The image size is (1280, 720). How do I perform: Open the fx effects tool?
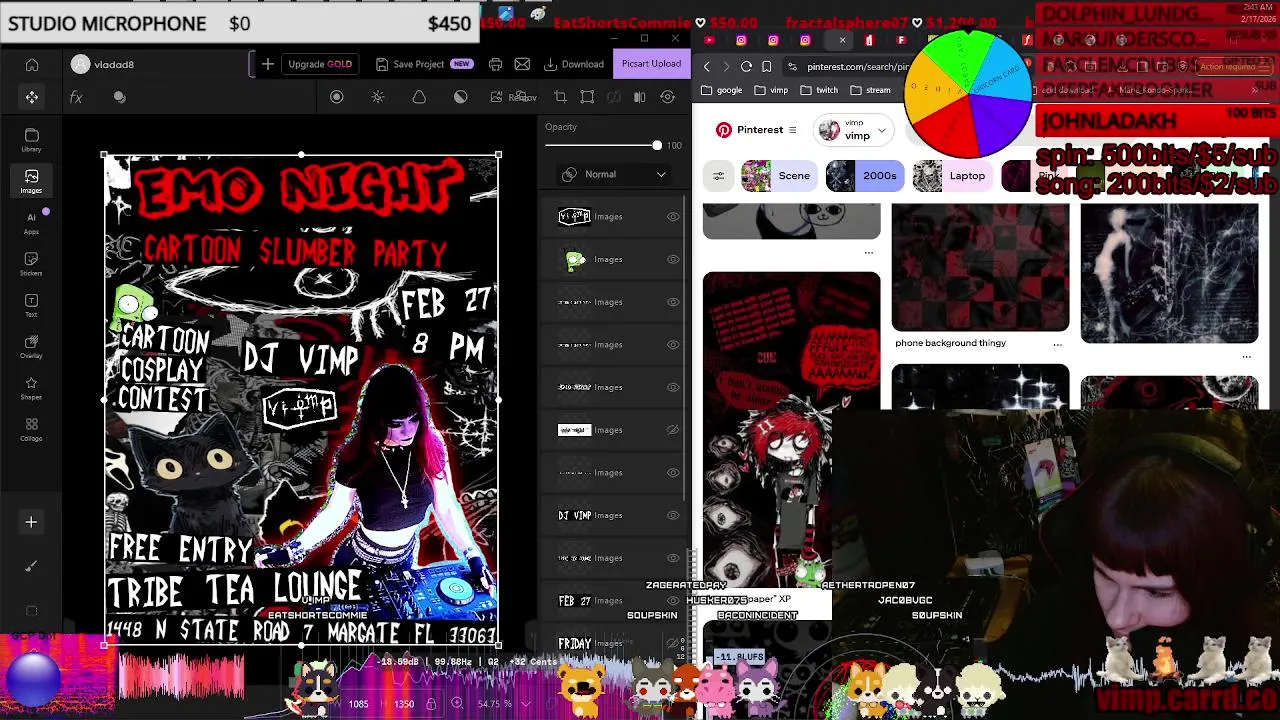click(x=76, y=97)
